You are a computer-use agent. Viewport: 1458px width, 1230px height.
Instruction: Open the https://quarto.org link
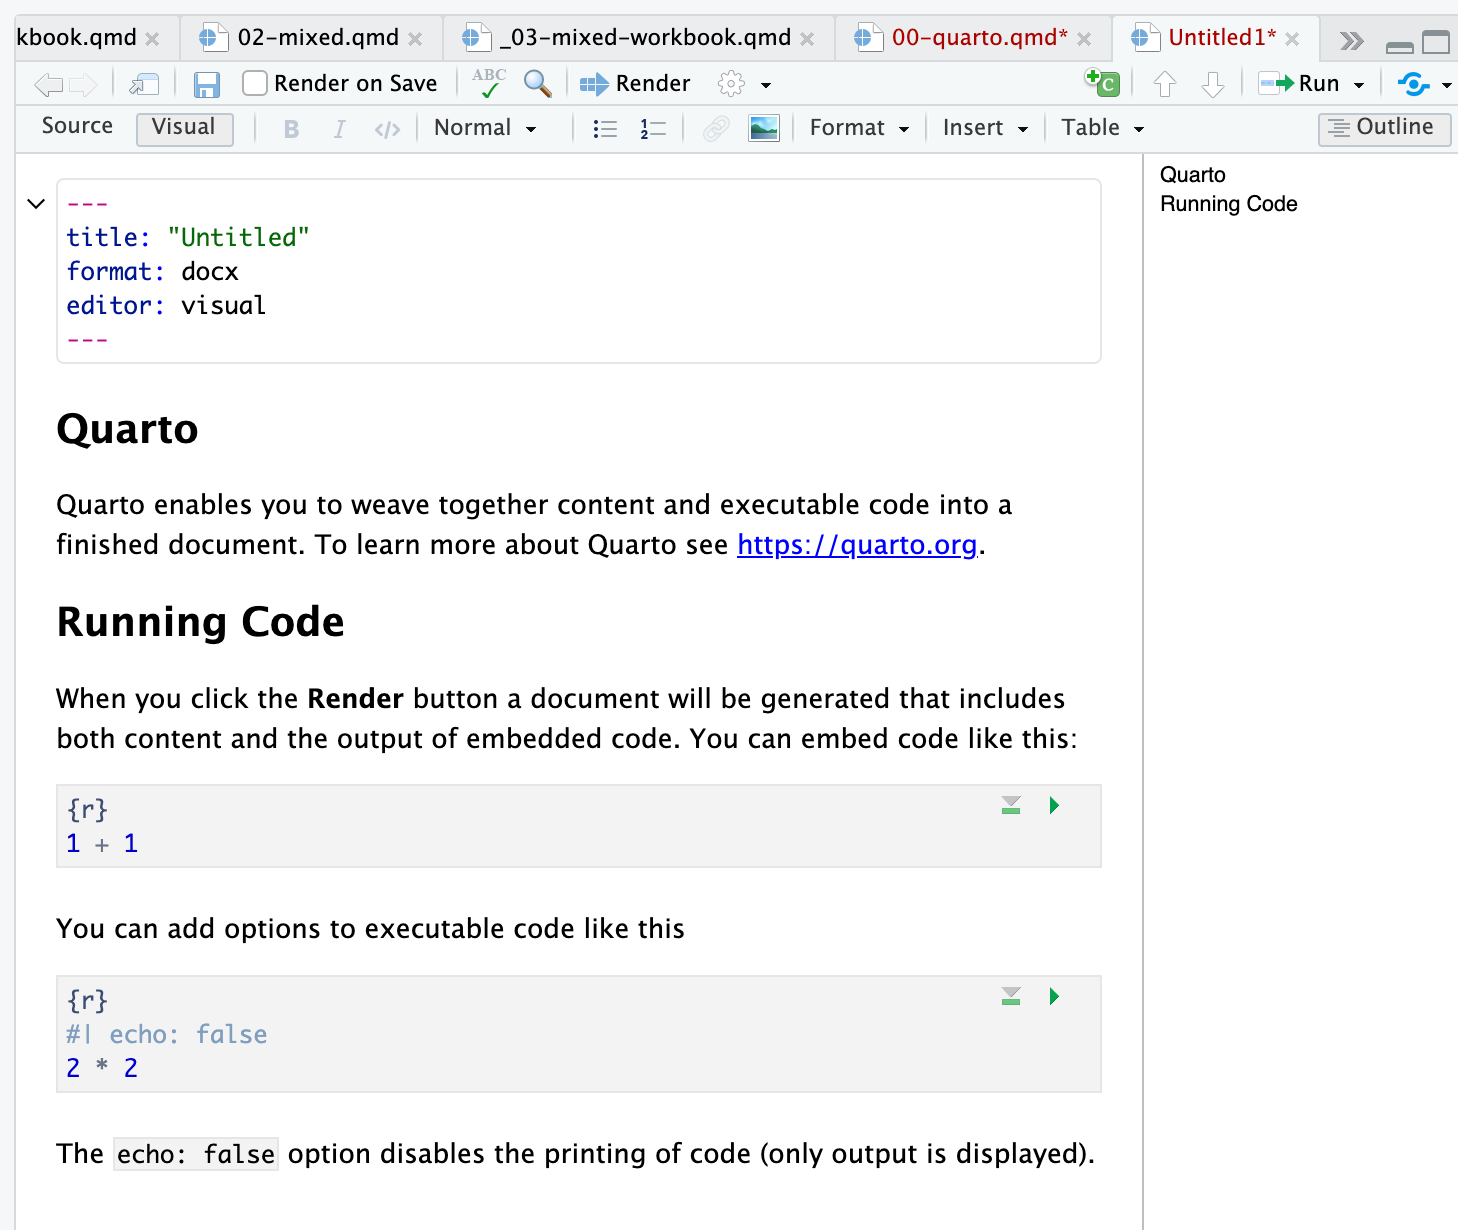coord(857,545)
